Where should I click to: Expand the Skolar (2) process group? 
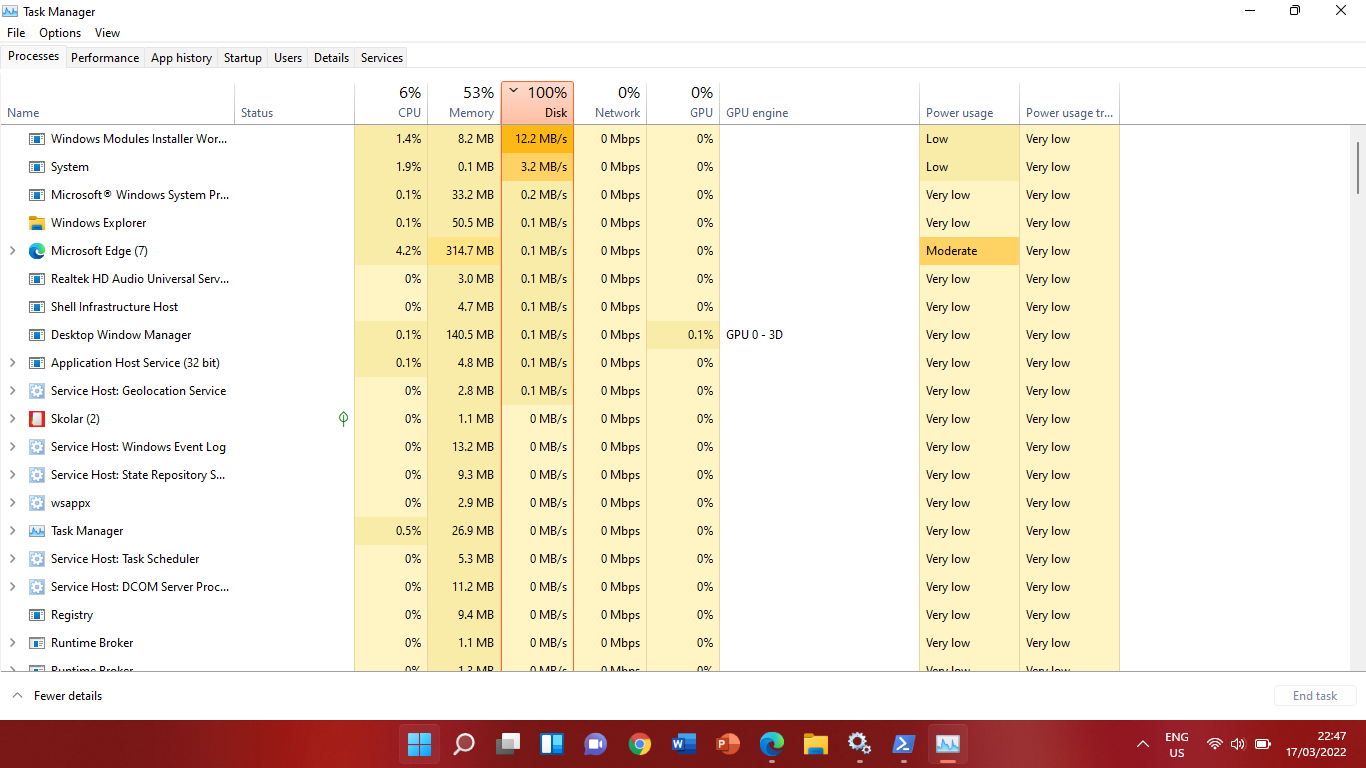(x=13, y=419)
